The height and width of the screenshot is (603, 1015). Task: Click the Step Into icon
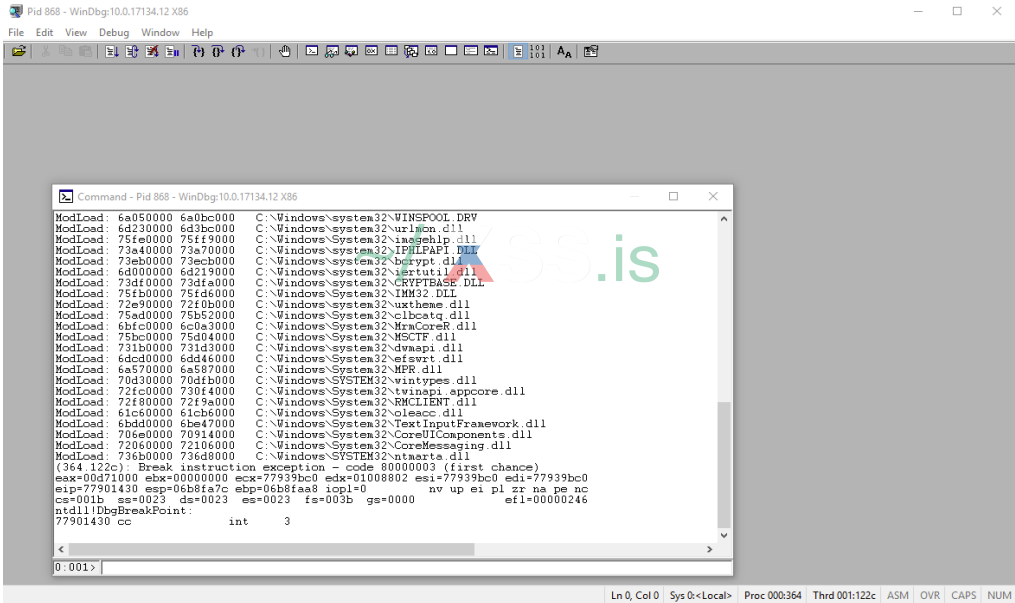point(198,51)
